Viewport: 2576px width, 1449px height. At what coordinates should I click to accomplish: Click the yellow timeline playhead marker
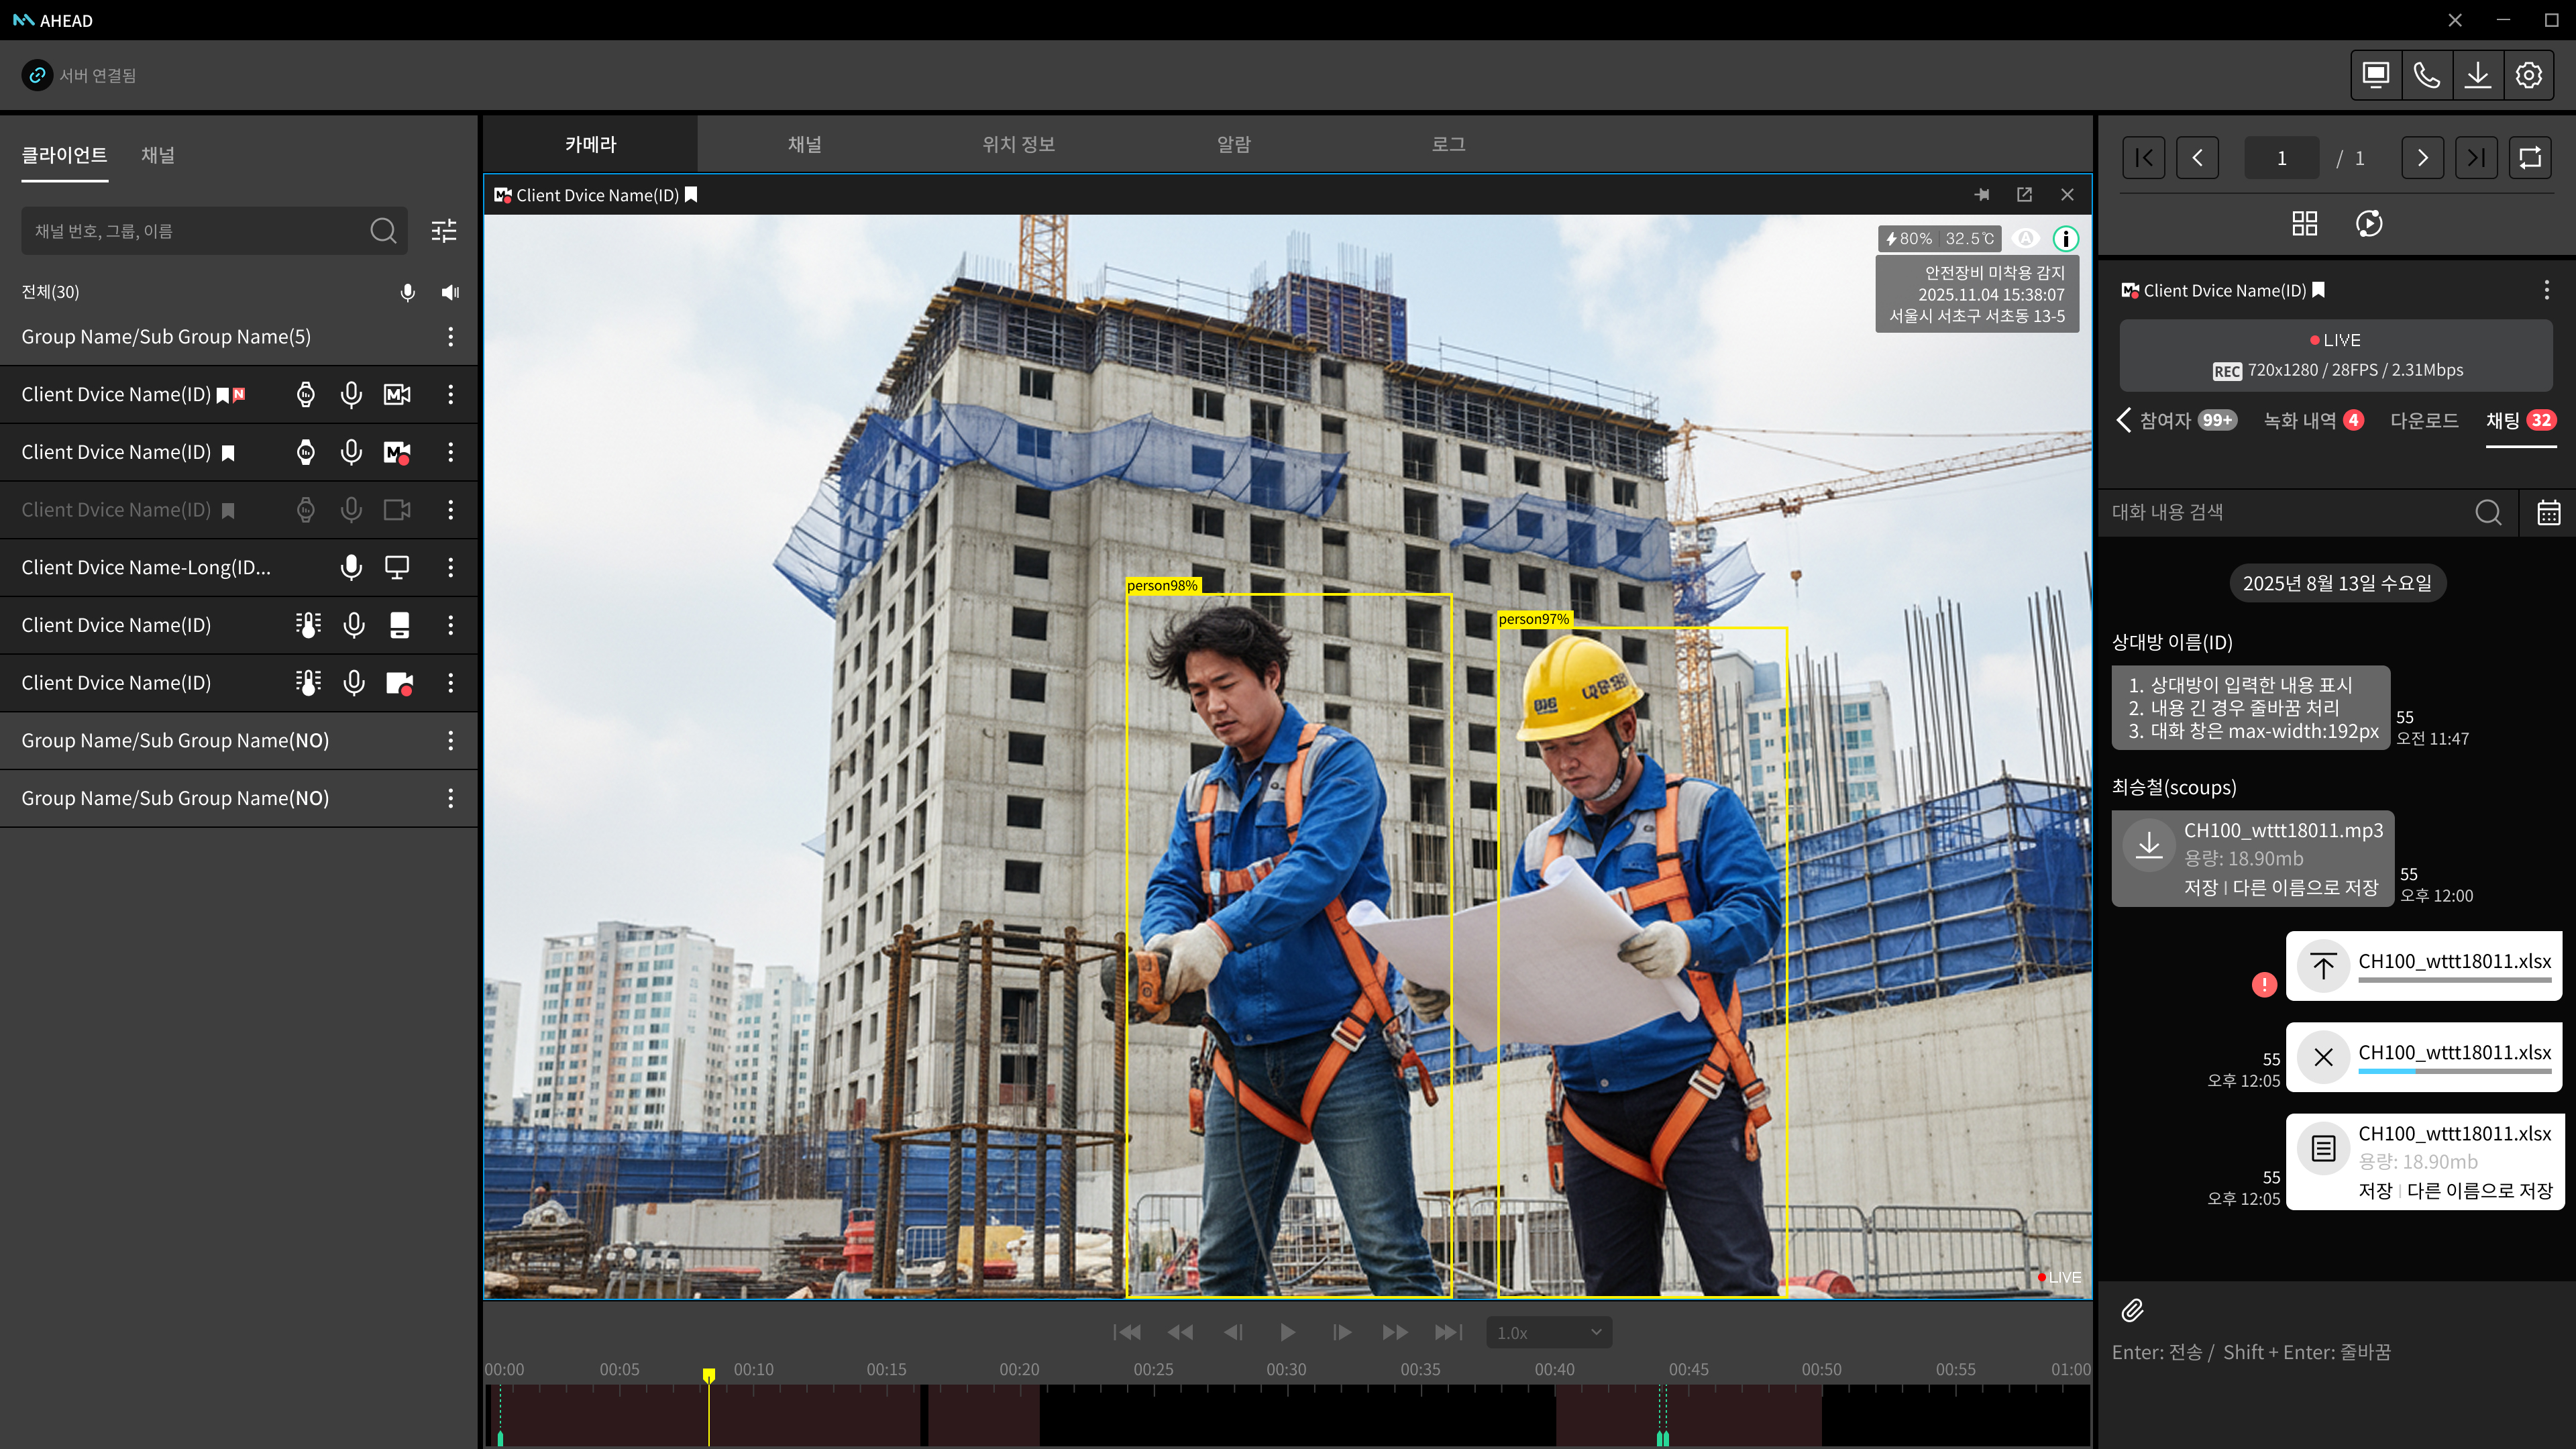[x=709, y=1376]
